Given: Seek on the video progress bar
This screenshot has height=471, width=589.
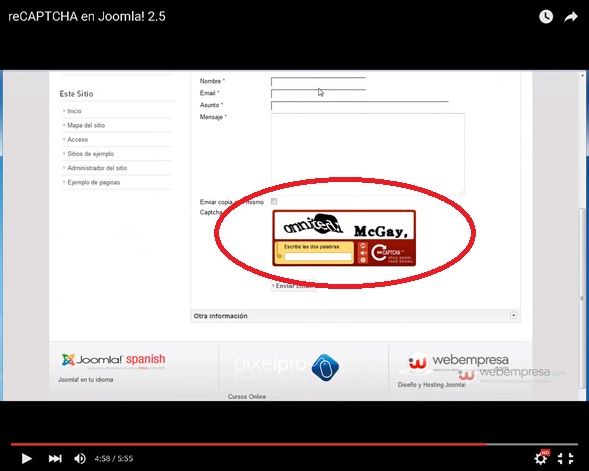Looking at the screenshot, I should coord(294,444).
